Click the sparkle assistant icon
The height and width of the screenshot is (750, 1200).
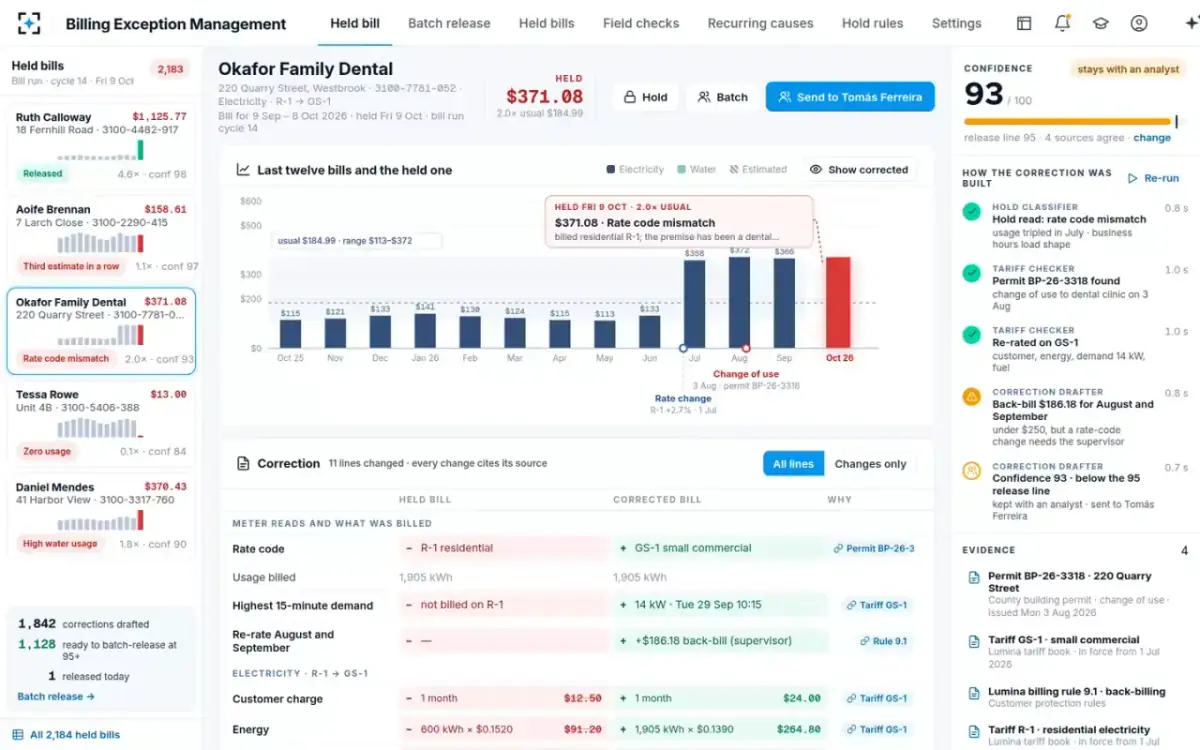coord(1190,23)
